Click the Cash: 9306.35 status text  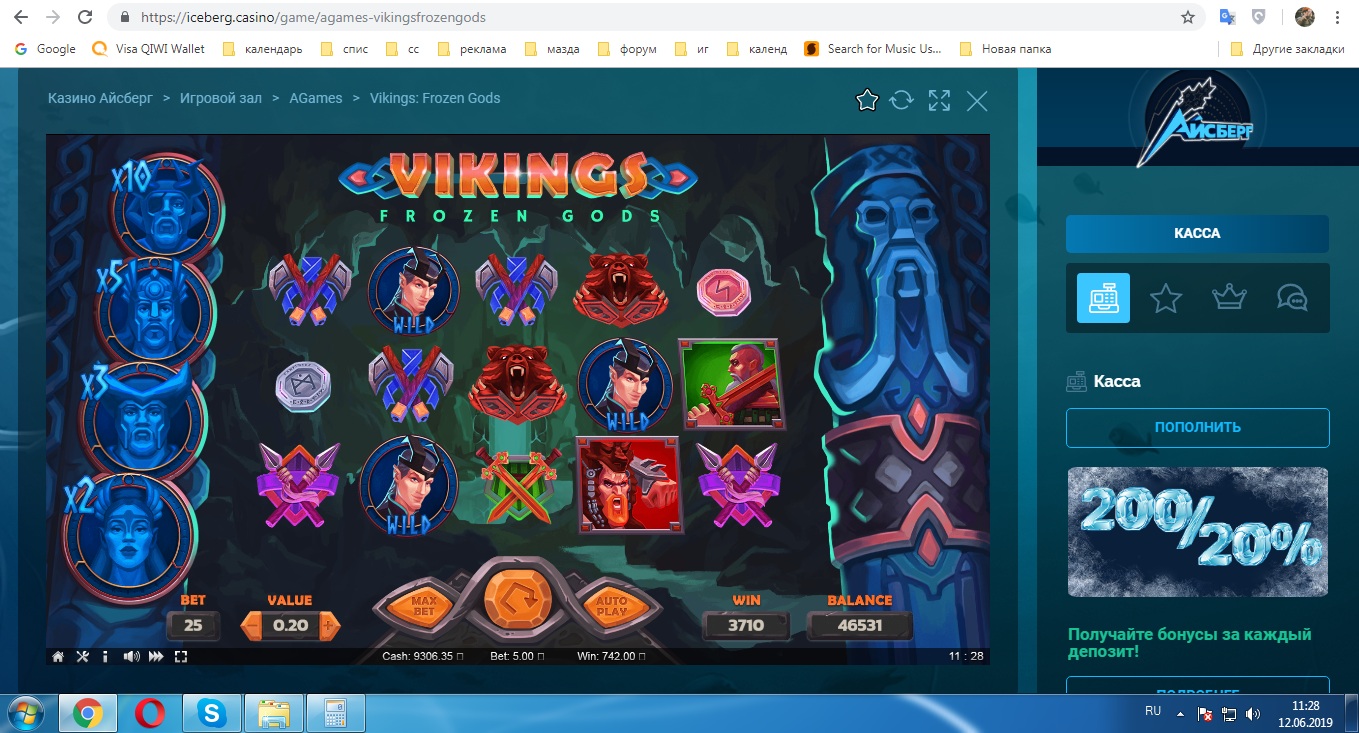click(x=425, y=657)
